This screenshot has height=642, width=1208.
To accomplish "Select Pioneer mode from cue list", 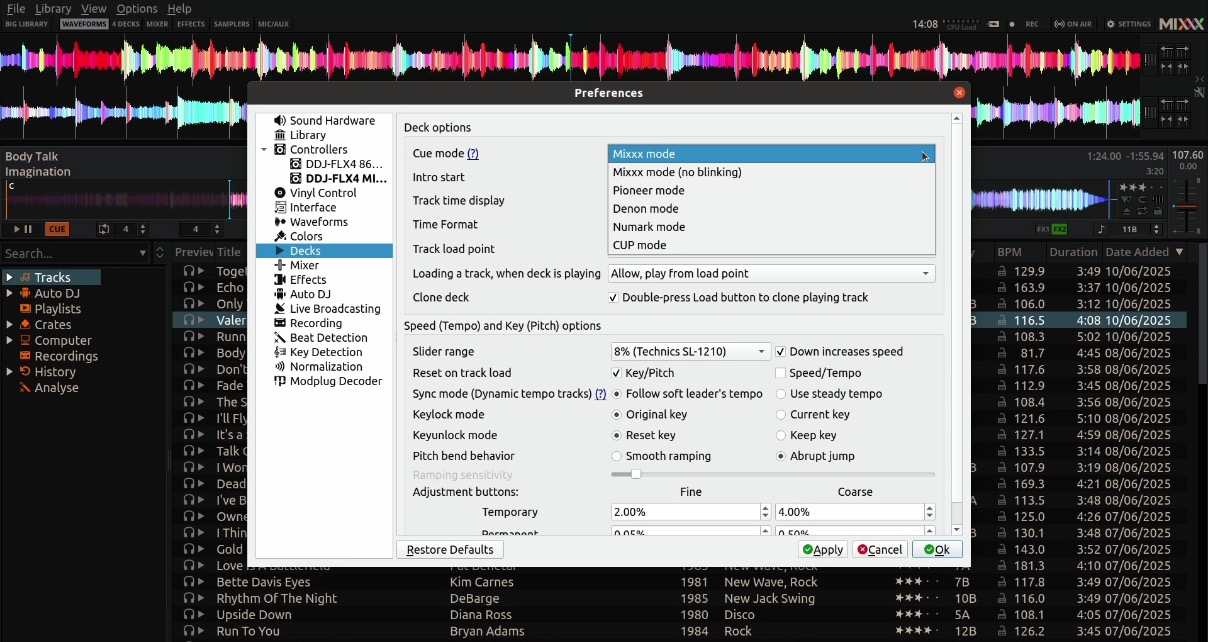I will pos(649,190).
